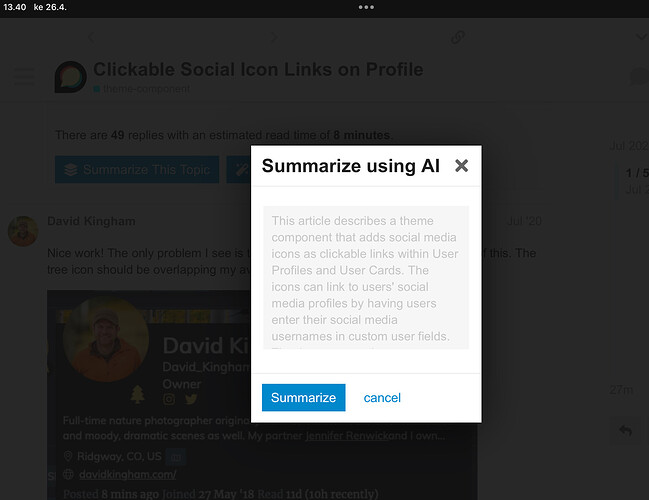Click the 13.40 clock in status bar
The image size is (649, 500).
coord(14,7)
